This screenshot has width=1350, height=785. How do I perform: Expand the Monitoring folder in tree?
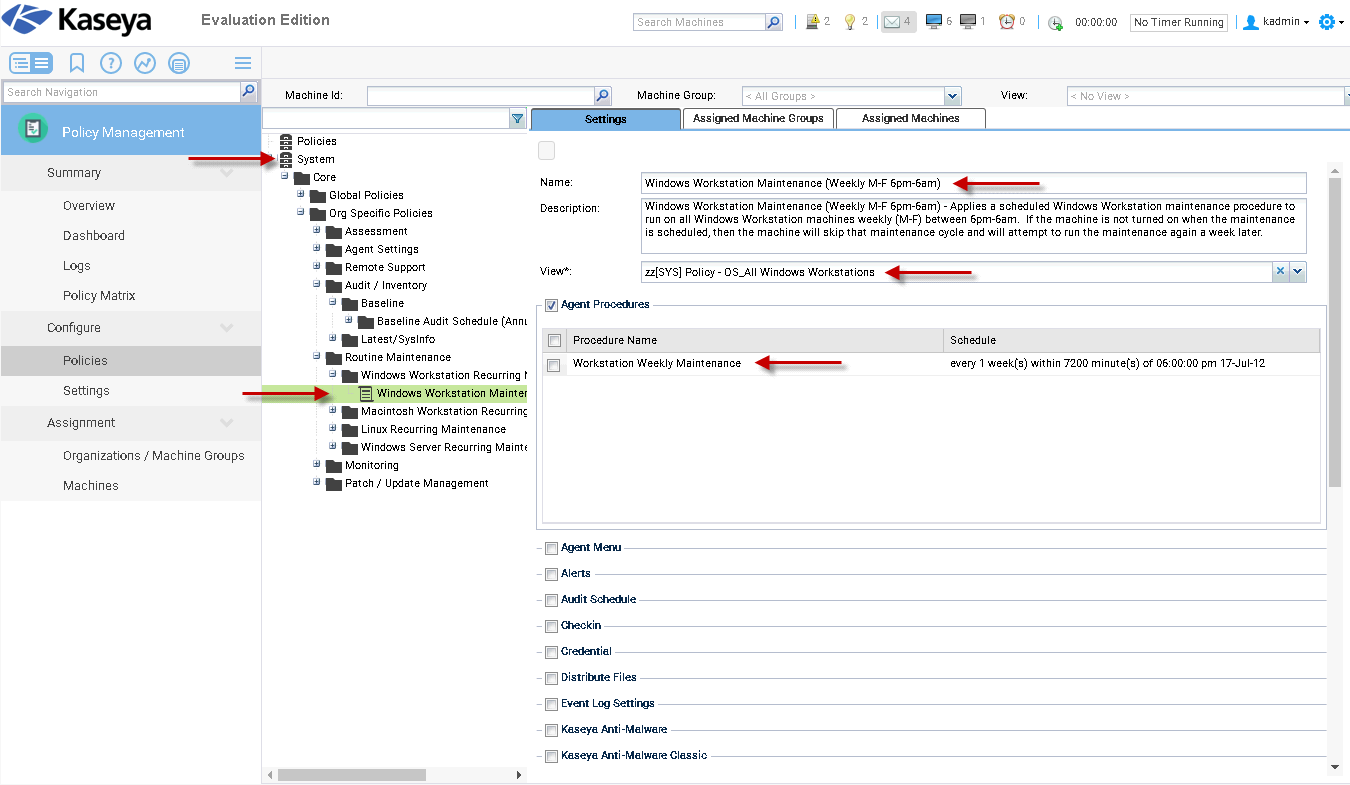[317, 465]
